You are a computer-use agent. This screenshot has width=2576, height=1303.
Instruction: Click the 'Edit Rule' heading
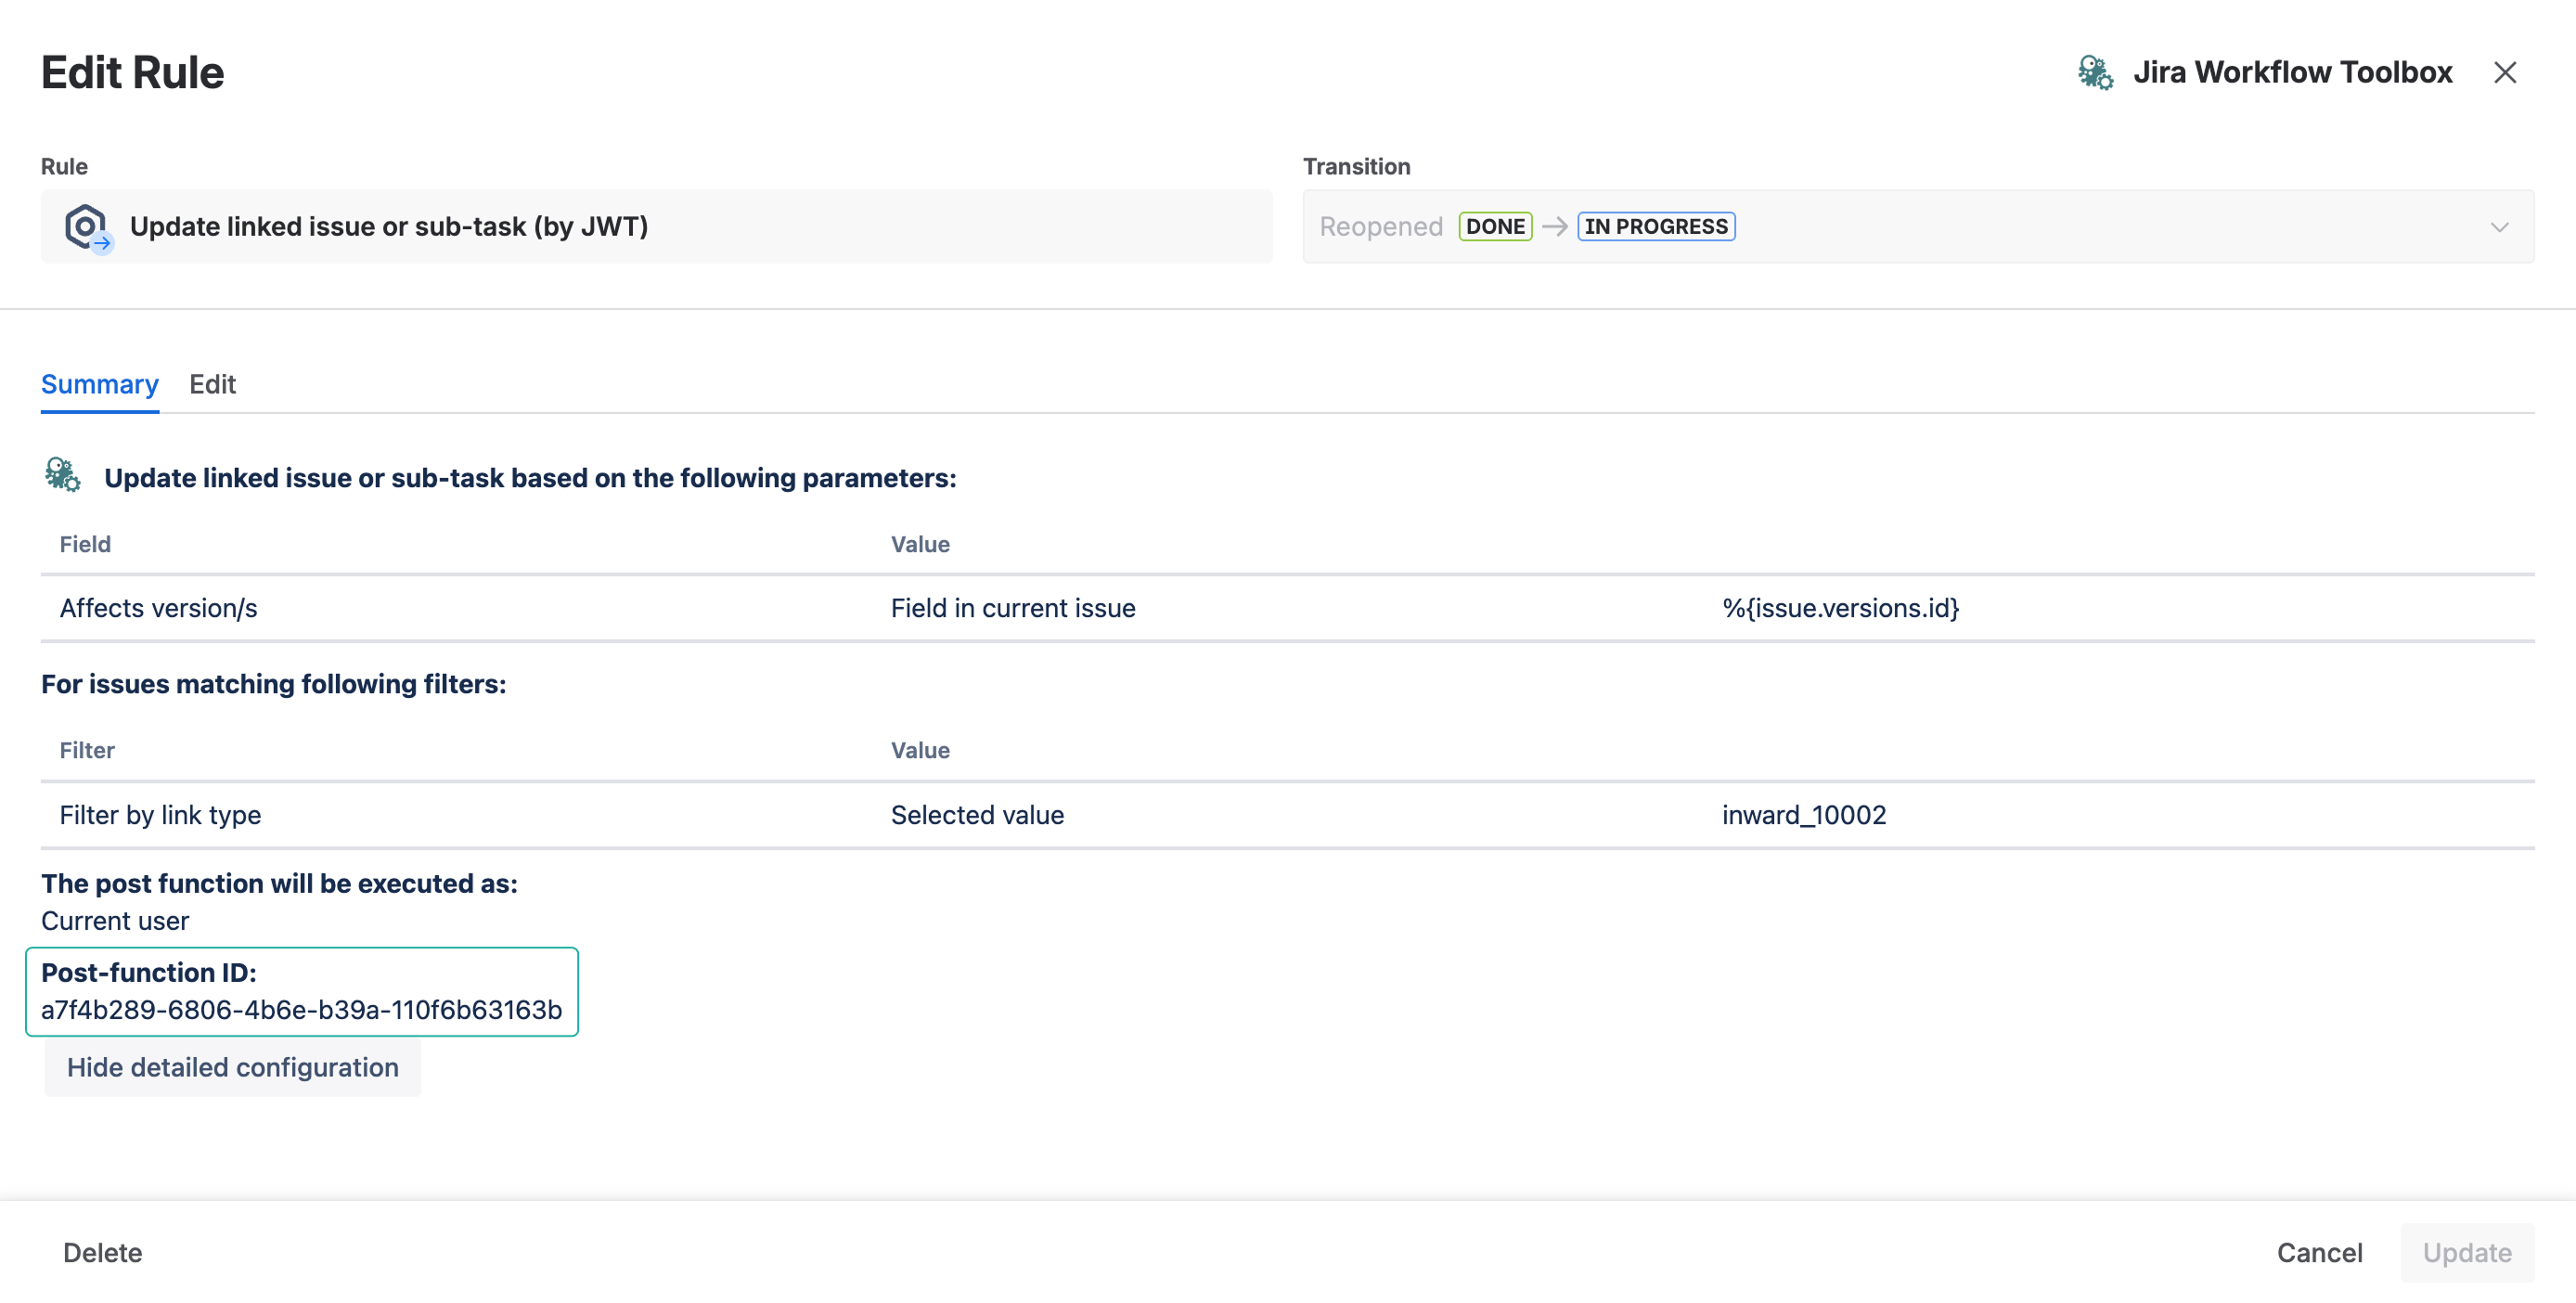point(132,72)
